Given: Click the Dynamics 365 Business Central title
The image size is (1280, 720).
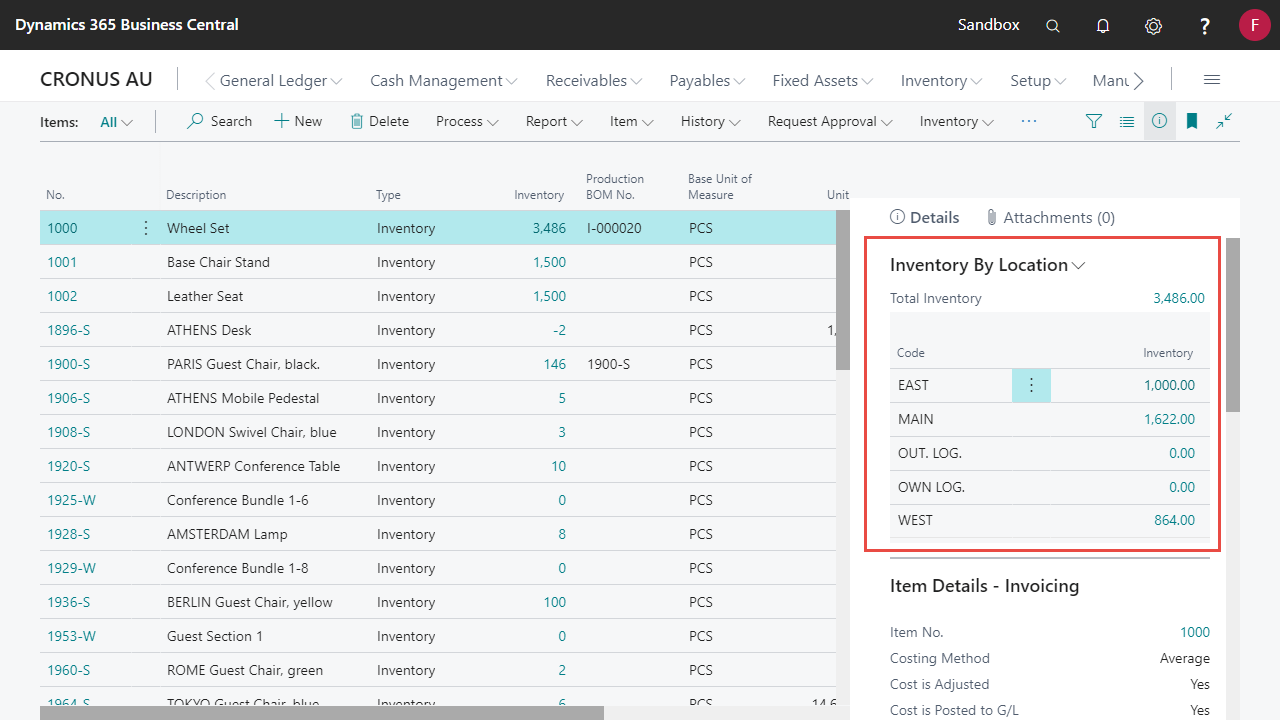Looking at the screenshot, I should (x=127, y=25).
